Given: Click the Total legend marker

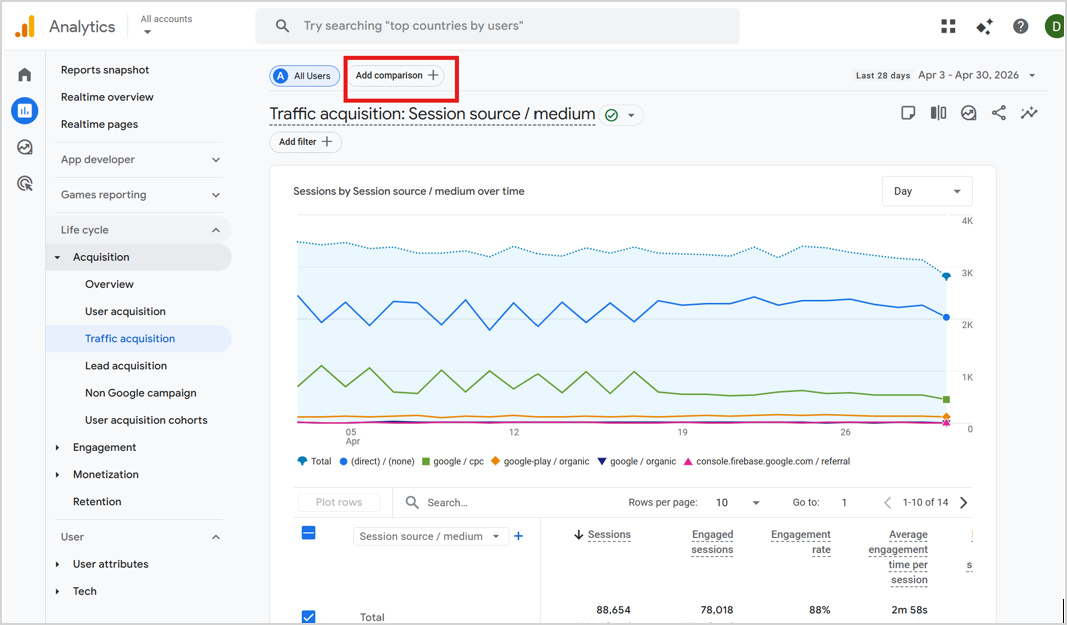Looking at the screenshot, I should tap(302, 461).
